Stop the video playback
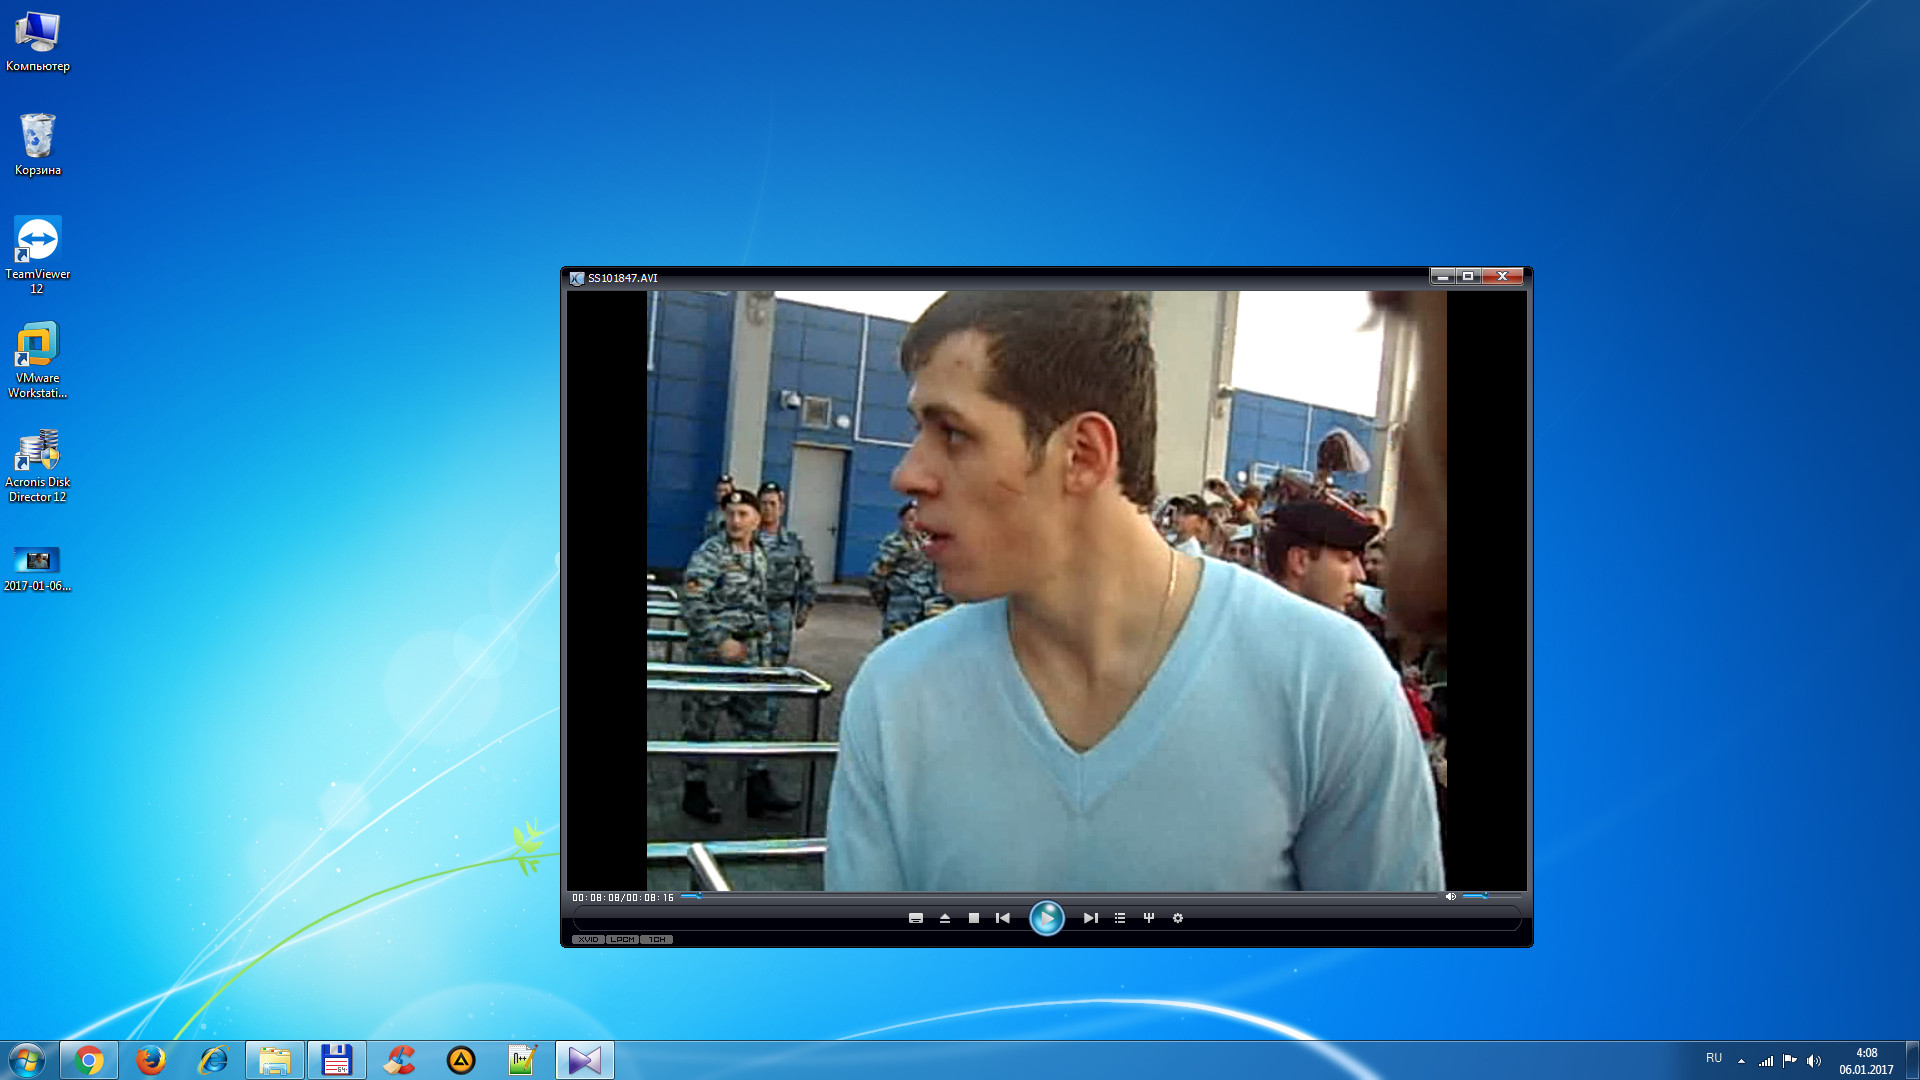Image resolution: width=1920 pixels, height=1080 pixels. [973, 918]
